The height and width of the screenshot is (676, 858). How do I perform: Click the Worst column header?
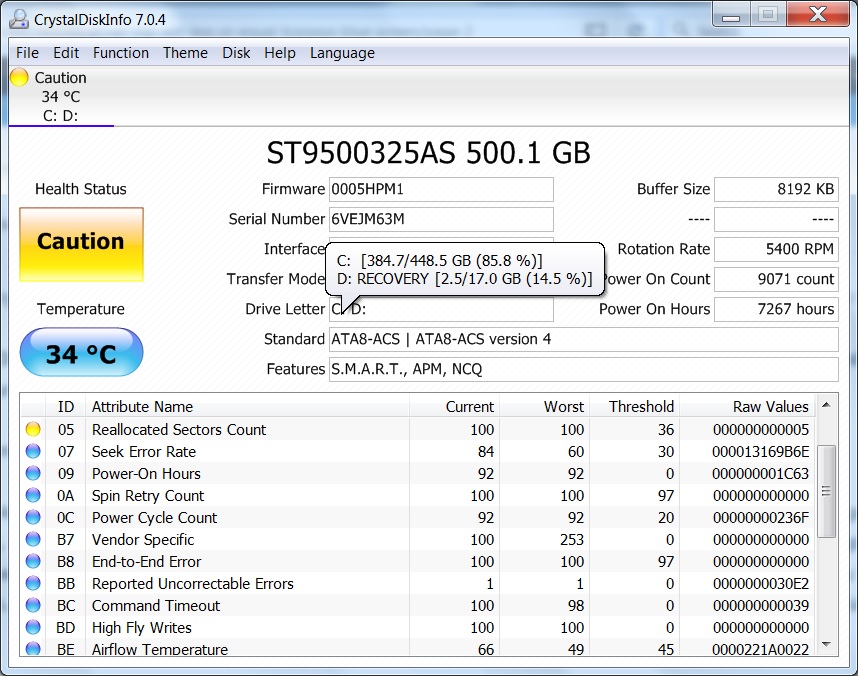[544, 406]
